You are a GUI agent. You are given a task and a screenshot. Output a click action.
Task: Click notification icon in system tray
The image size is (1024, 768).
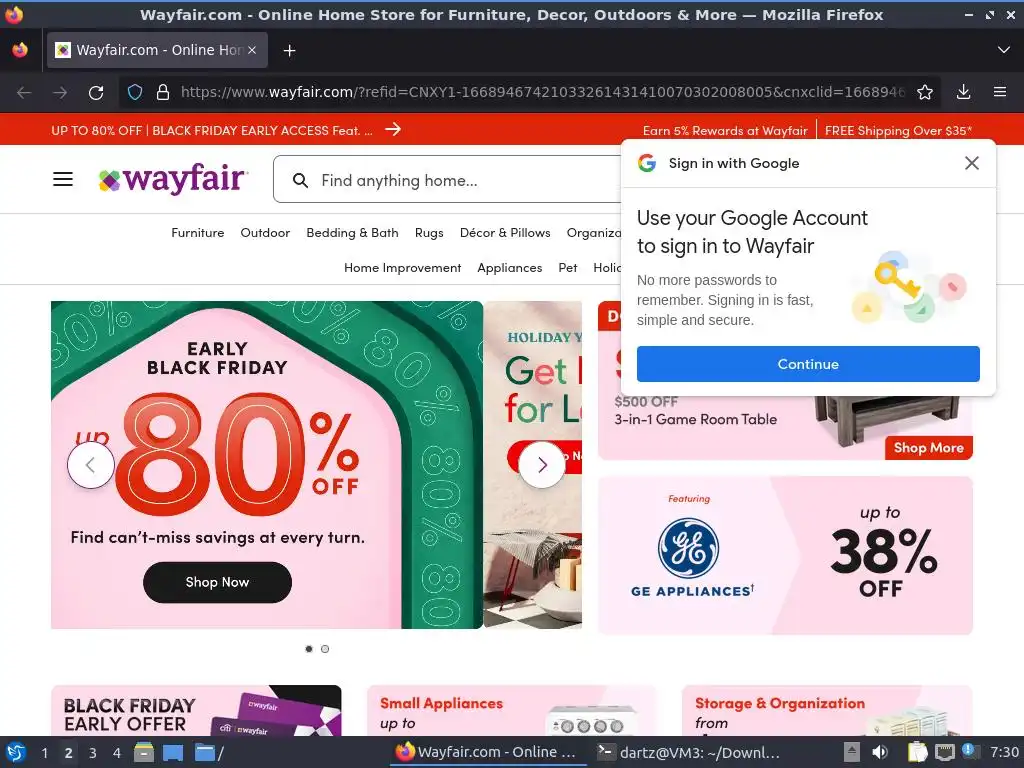tap(969, 751)
